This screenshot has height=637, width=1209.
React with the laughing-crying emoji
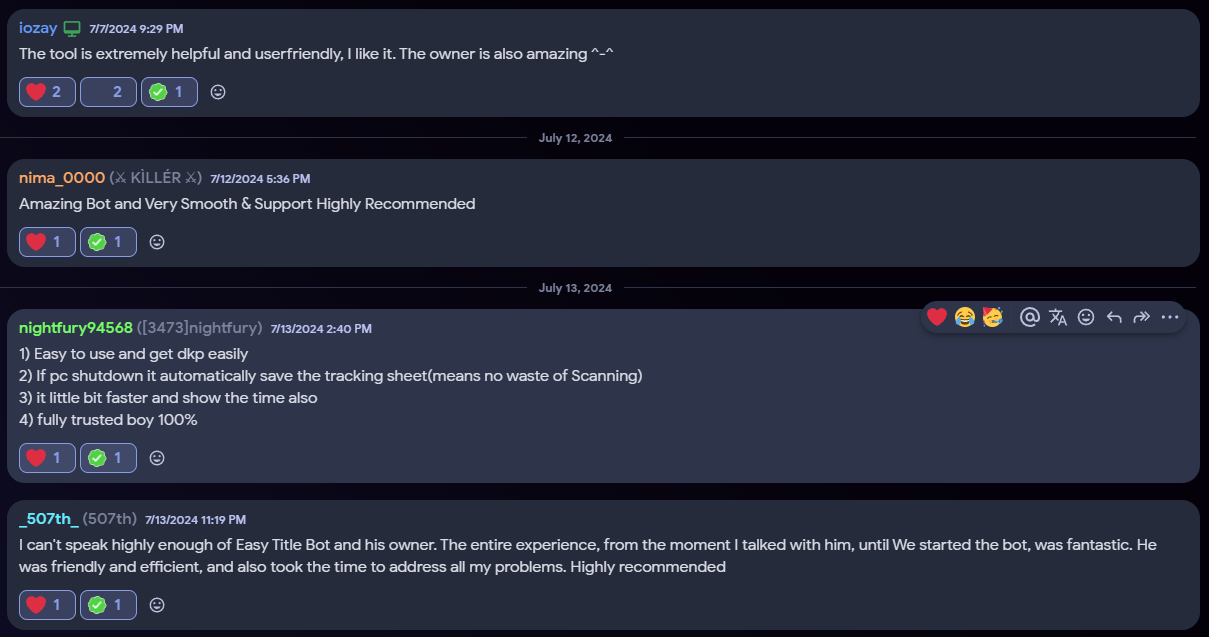click(x=965, y=317)
